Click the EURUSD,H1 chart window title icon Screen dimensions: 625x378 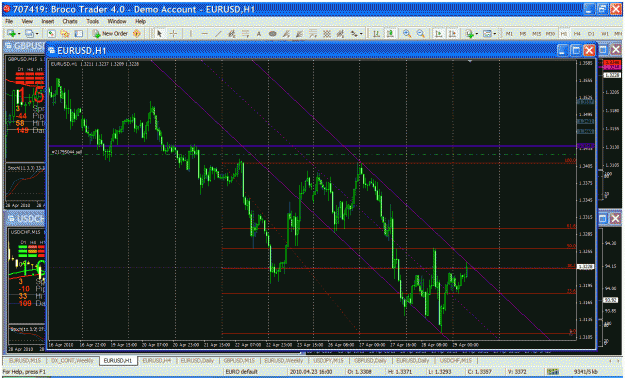tap(51, 50)
